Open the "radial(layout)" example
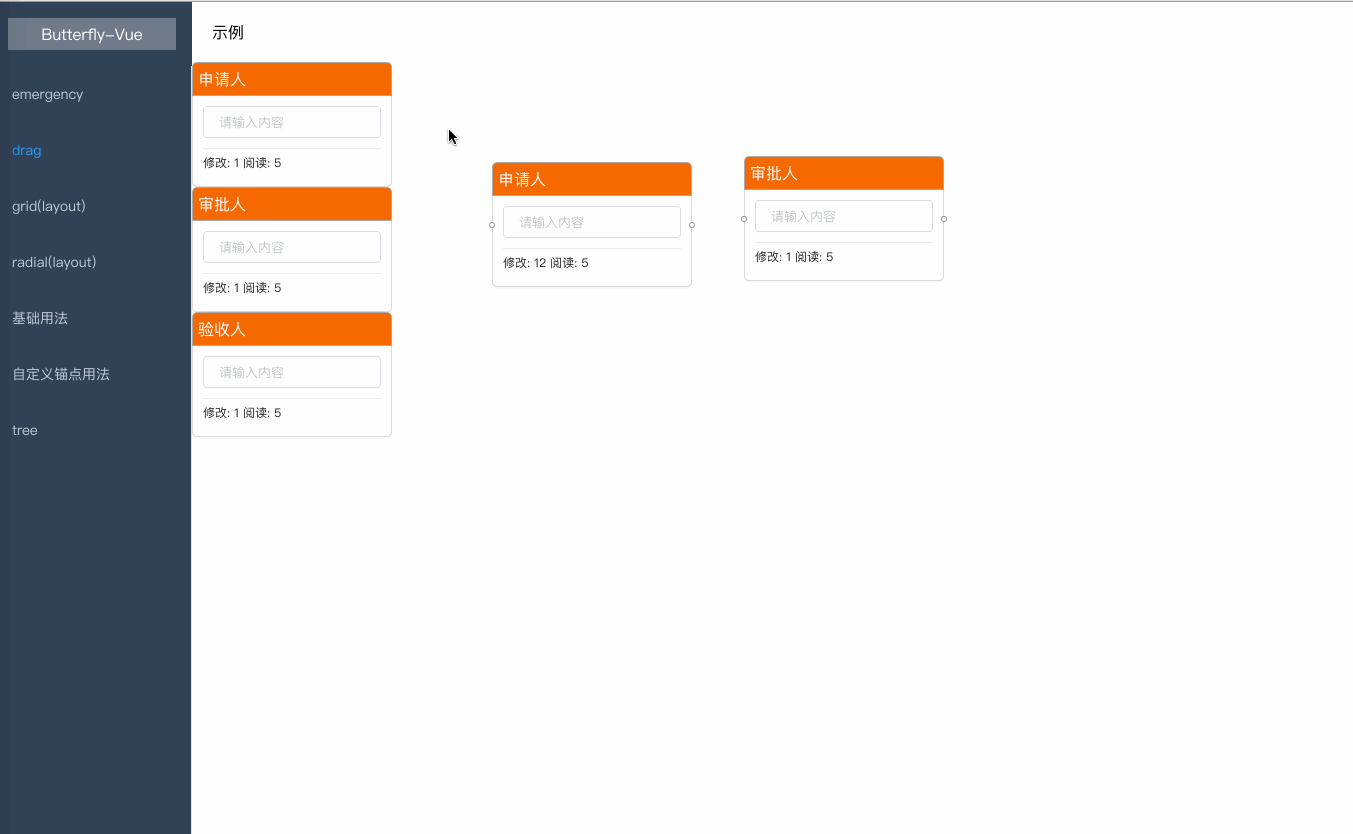Image resolution: width=1353 pixels, height=834 pixels. tap(54, 262)
